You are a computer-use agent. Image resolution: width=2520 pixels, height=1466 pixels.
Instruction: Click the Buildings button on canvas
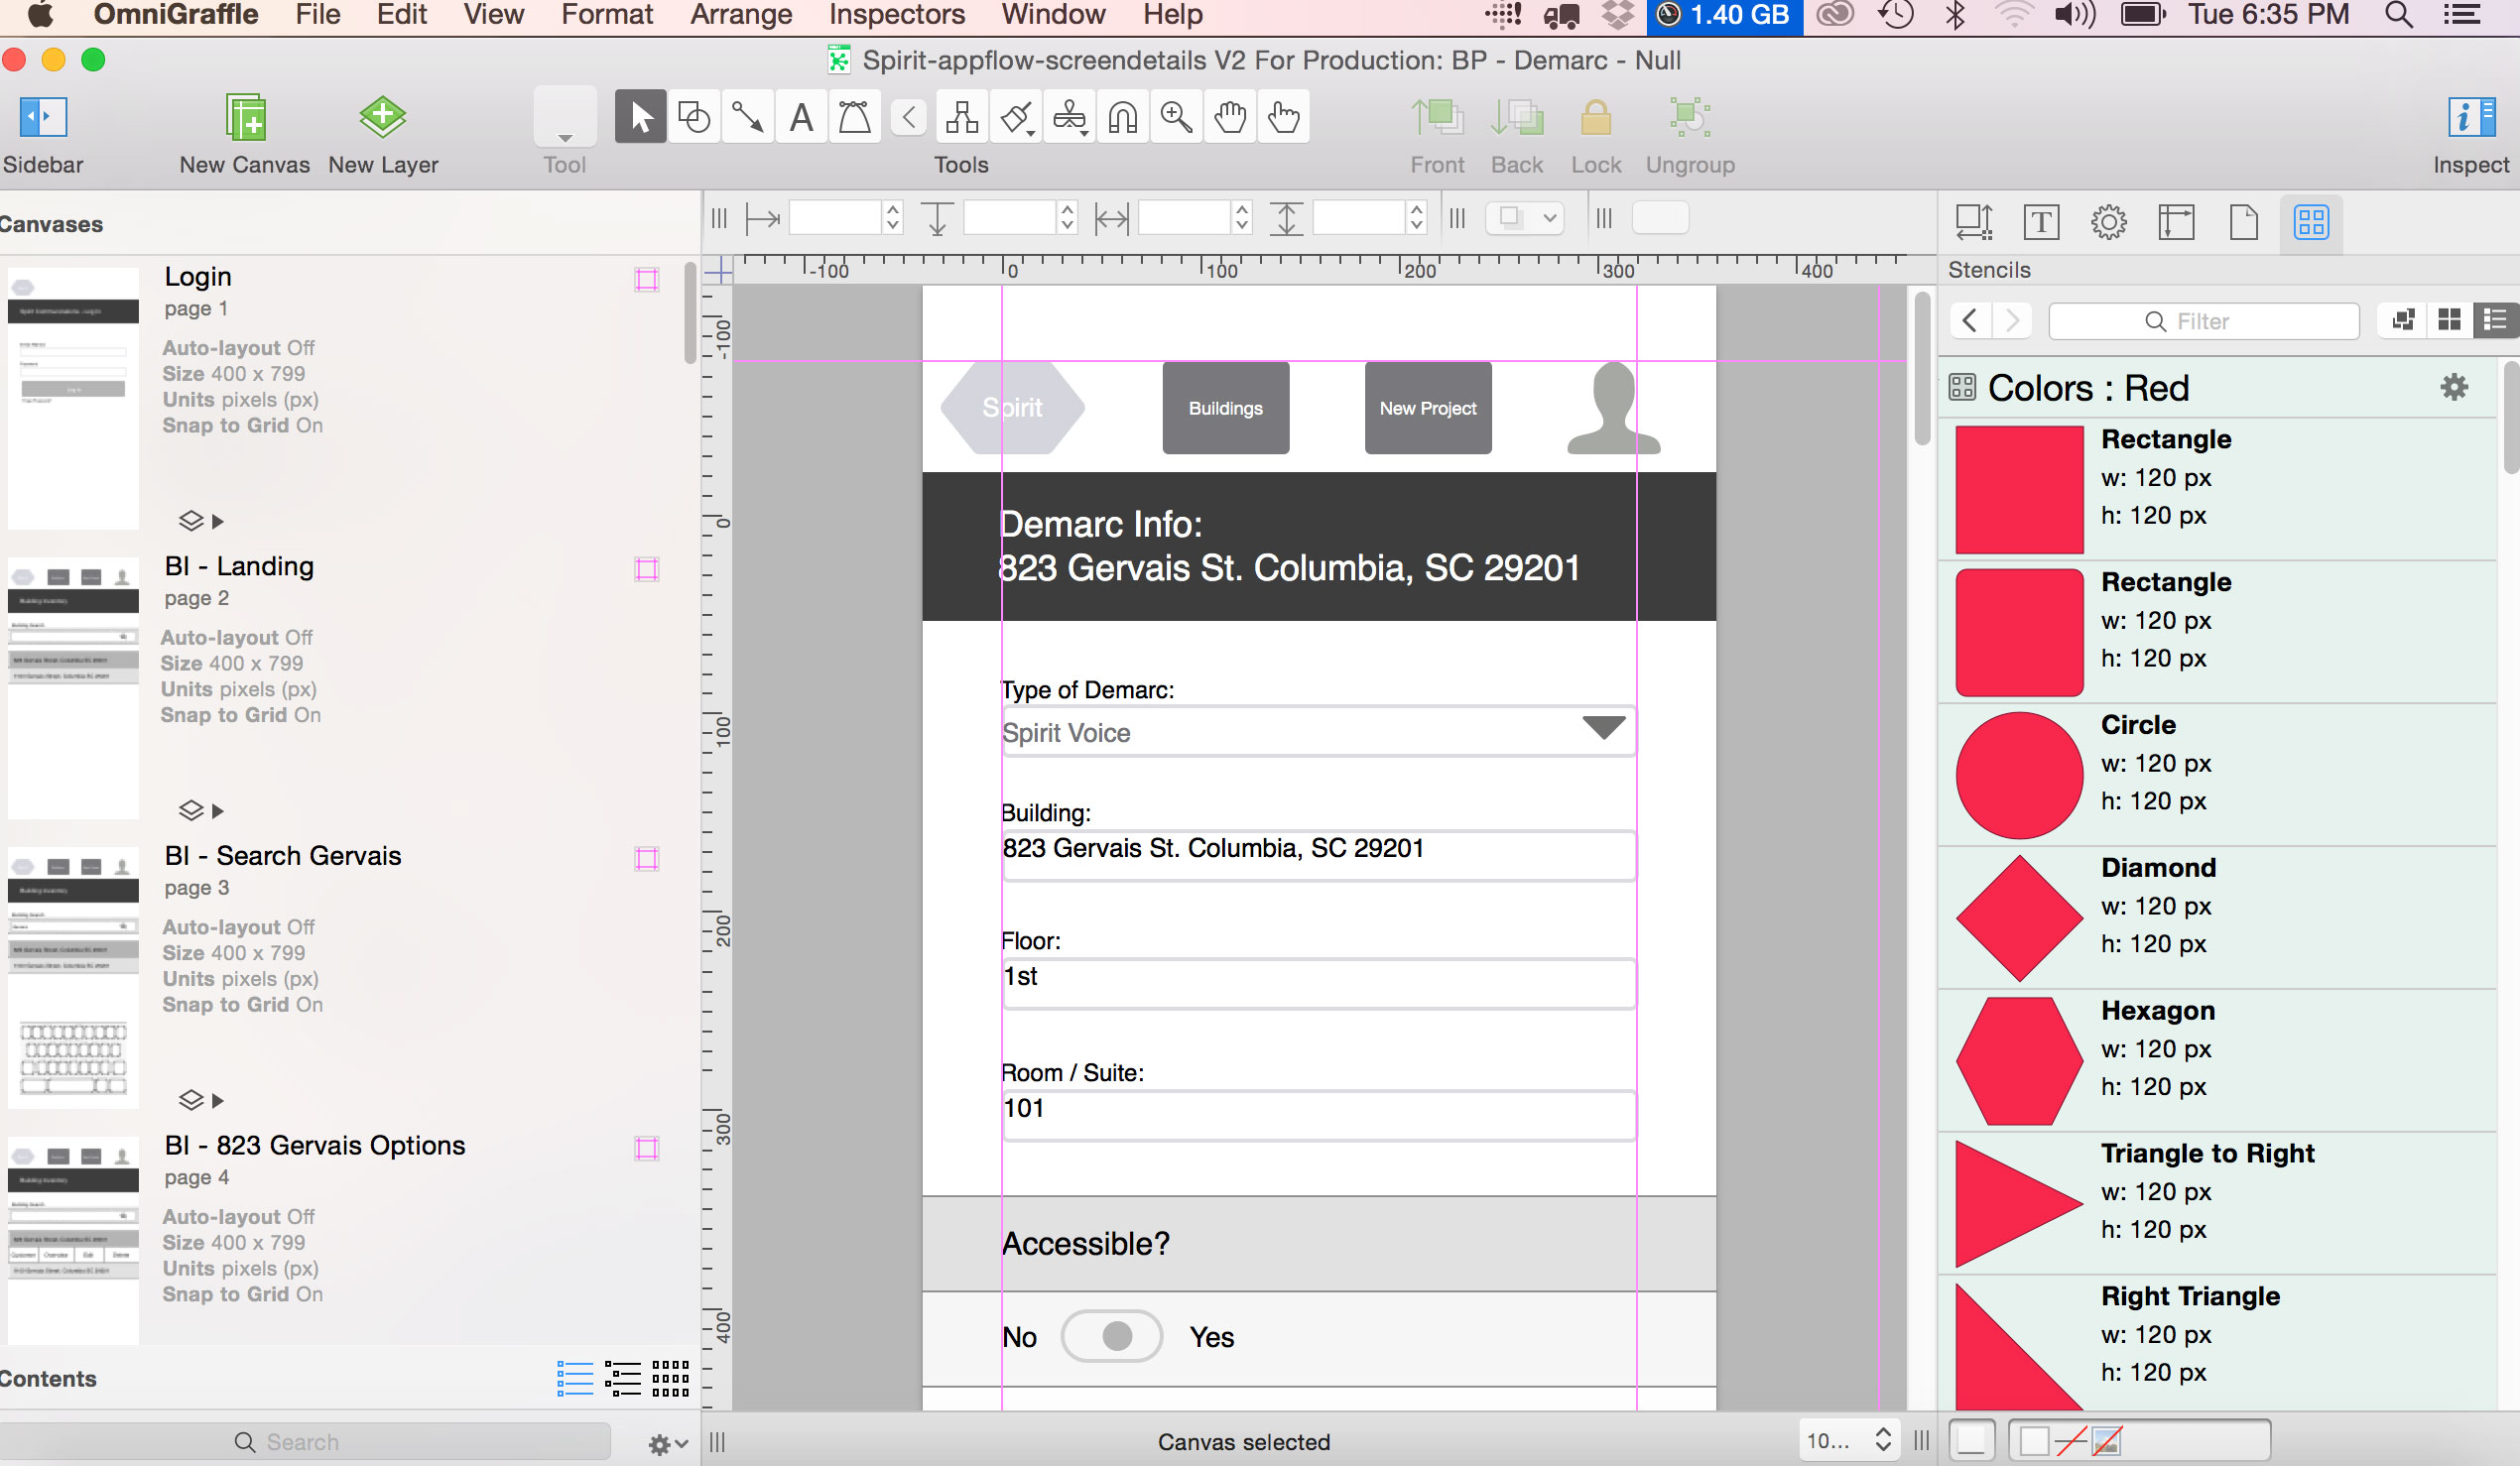(x=1225, y=408)
